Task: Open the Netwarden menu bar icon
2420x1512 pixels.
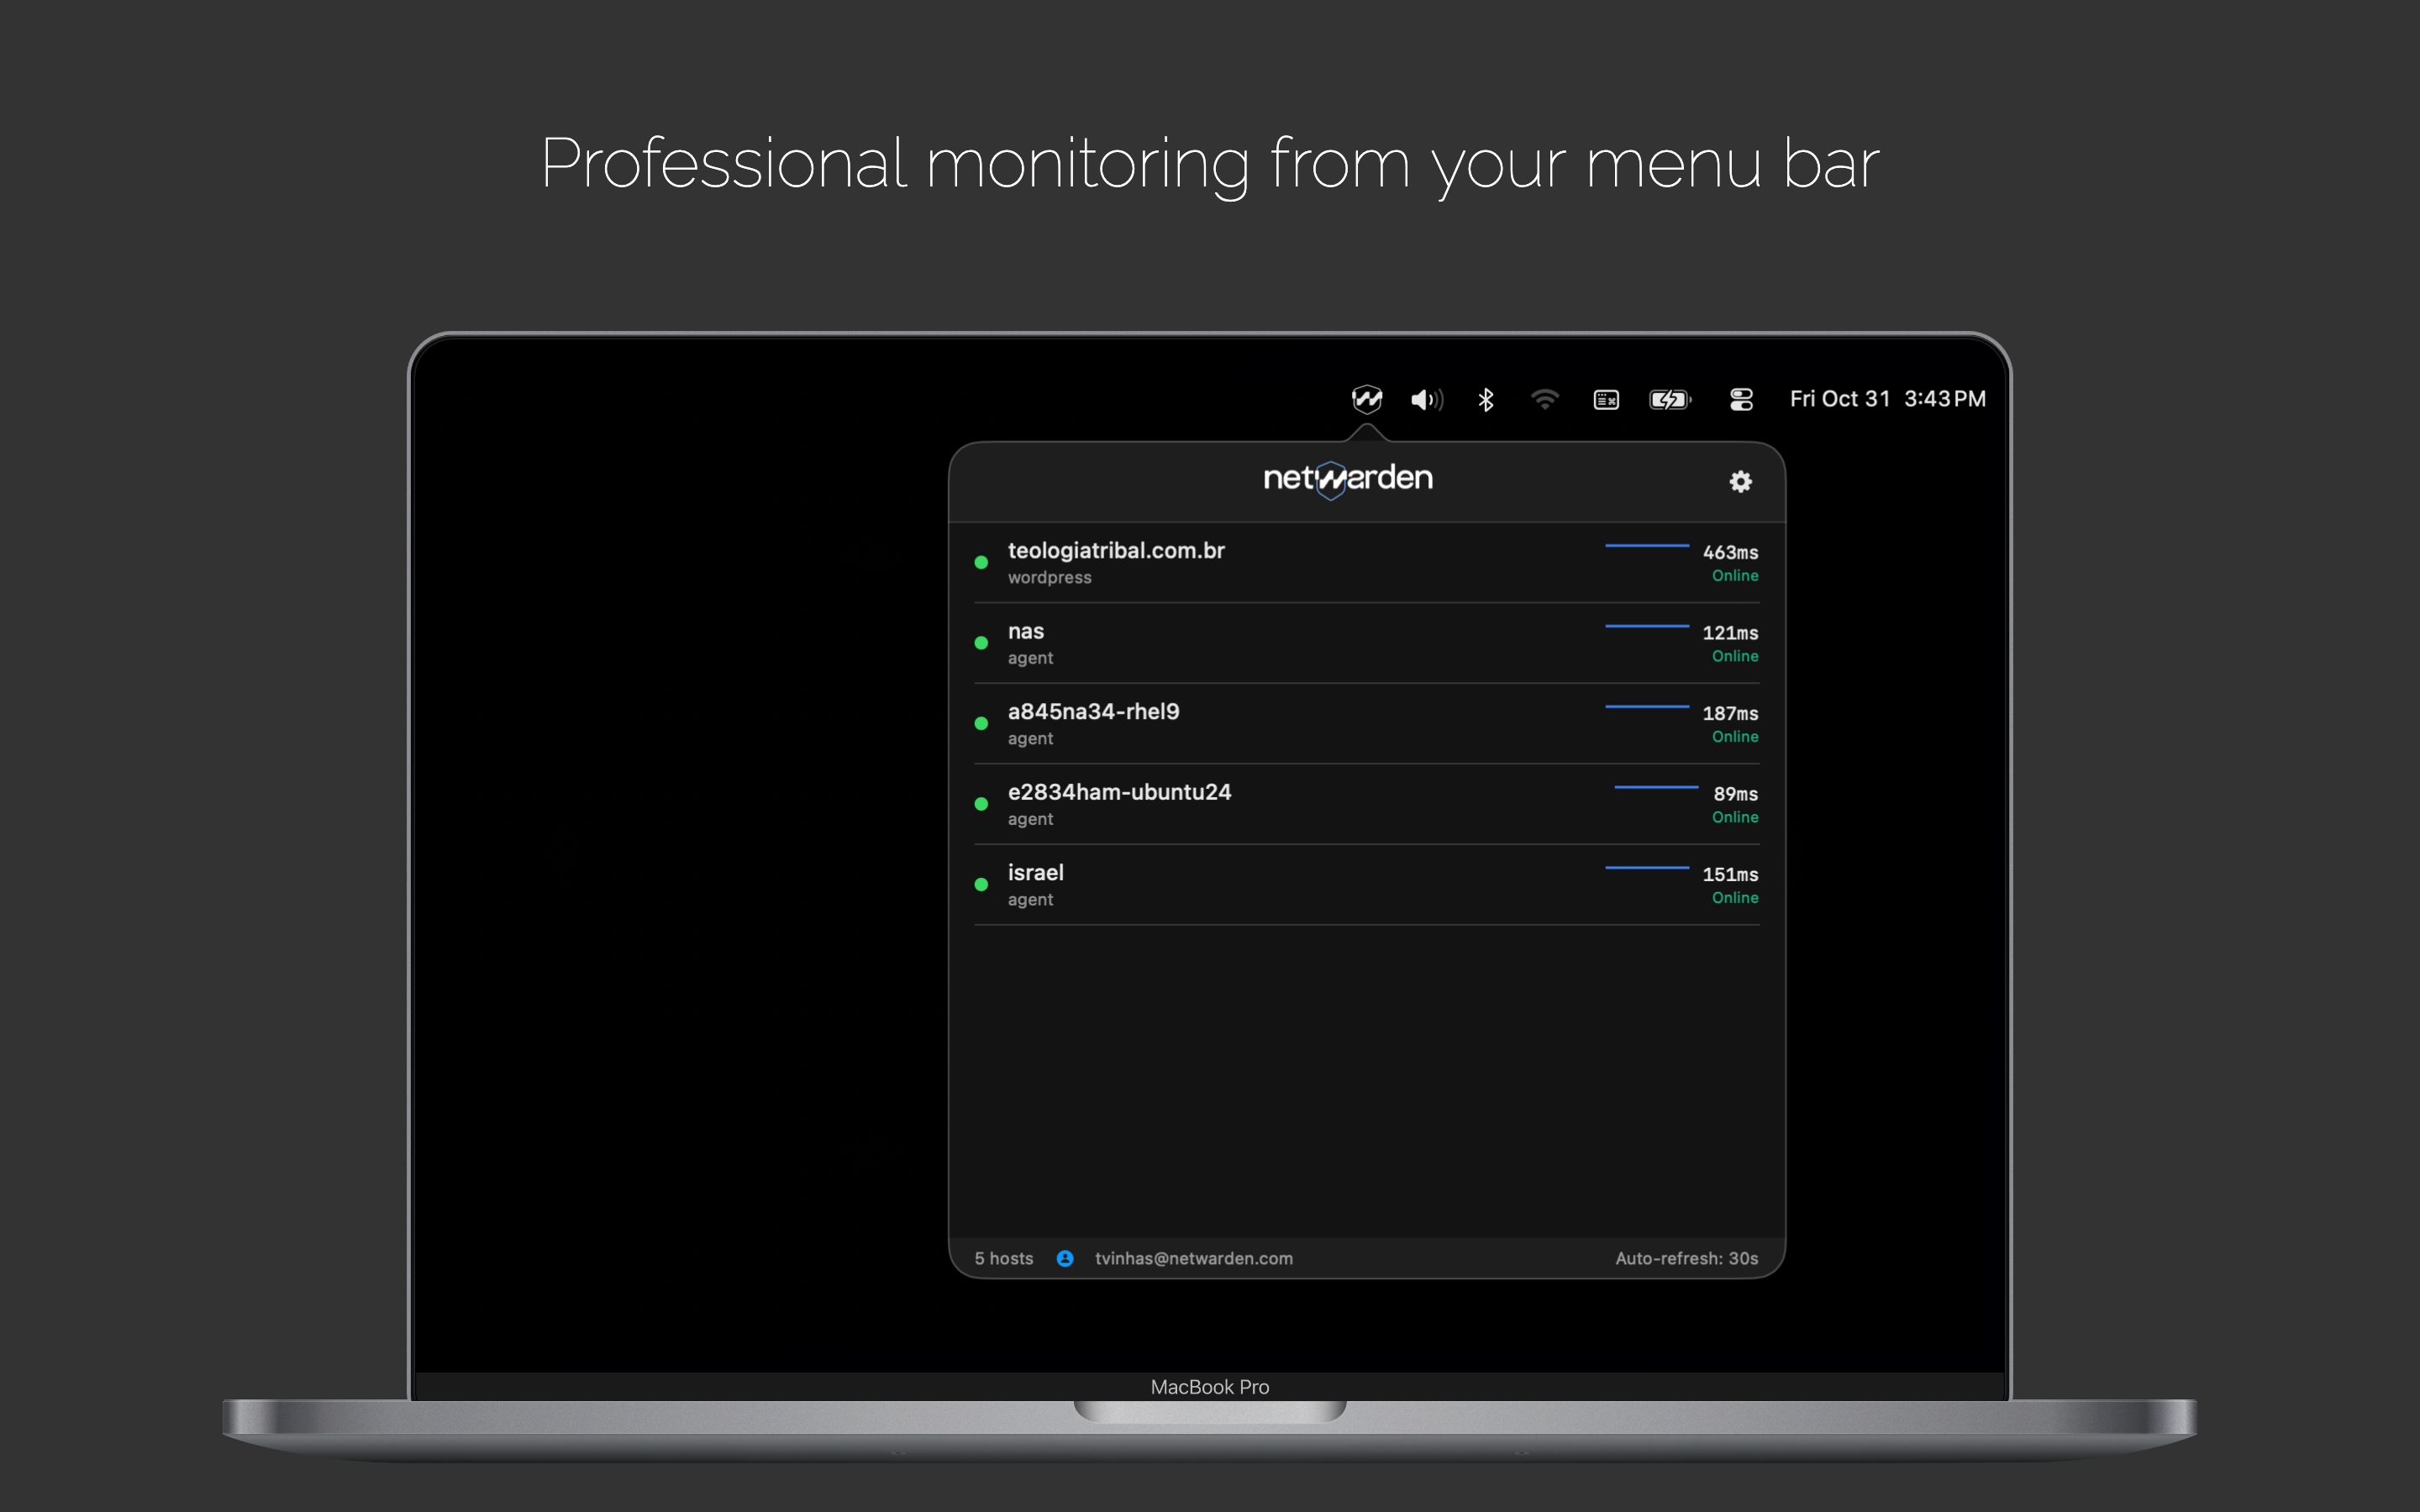Action: click(x=1366, y=399)
